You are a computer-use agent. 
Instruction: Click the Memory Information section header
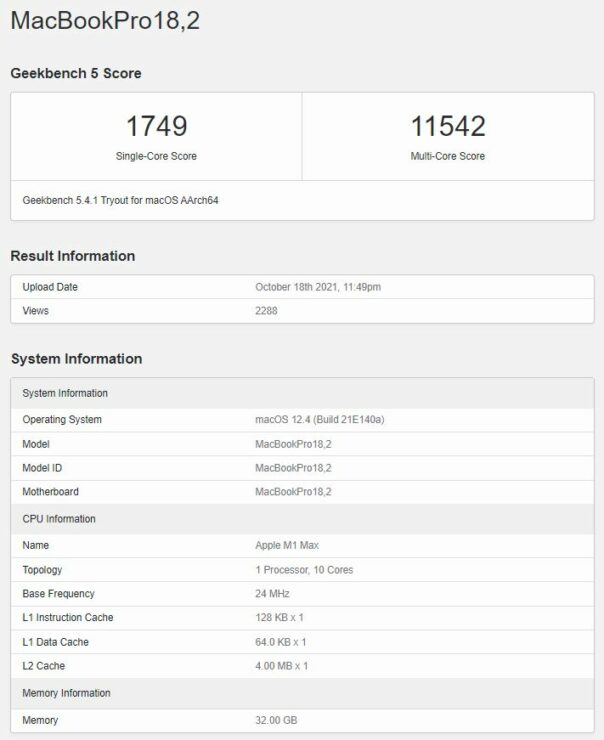302,693
